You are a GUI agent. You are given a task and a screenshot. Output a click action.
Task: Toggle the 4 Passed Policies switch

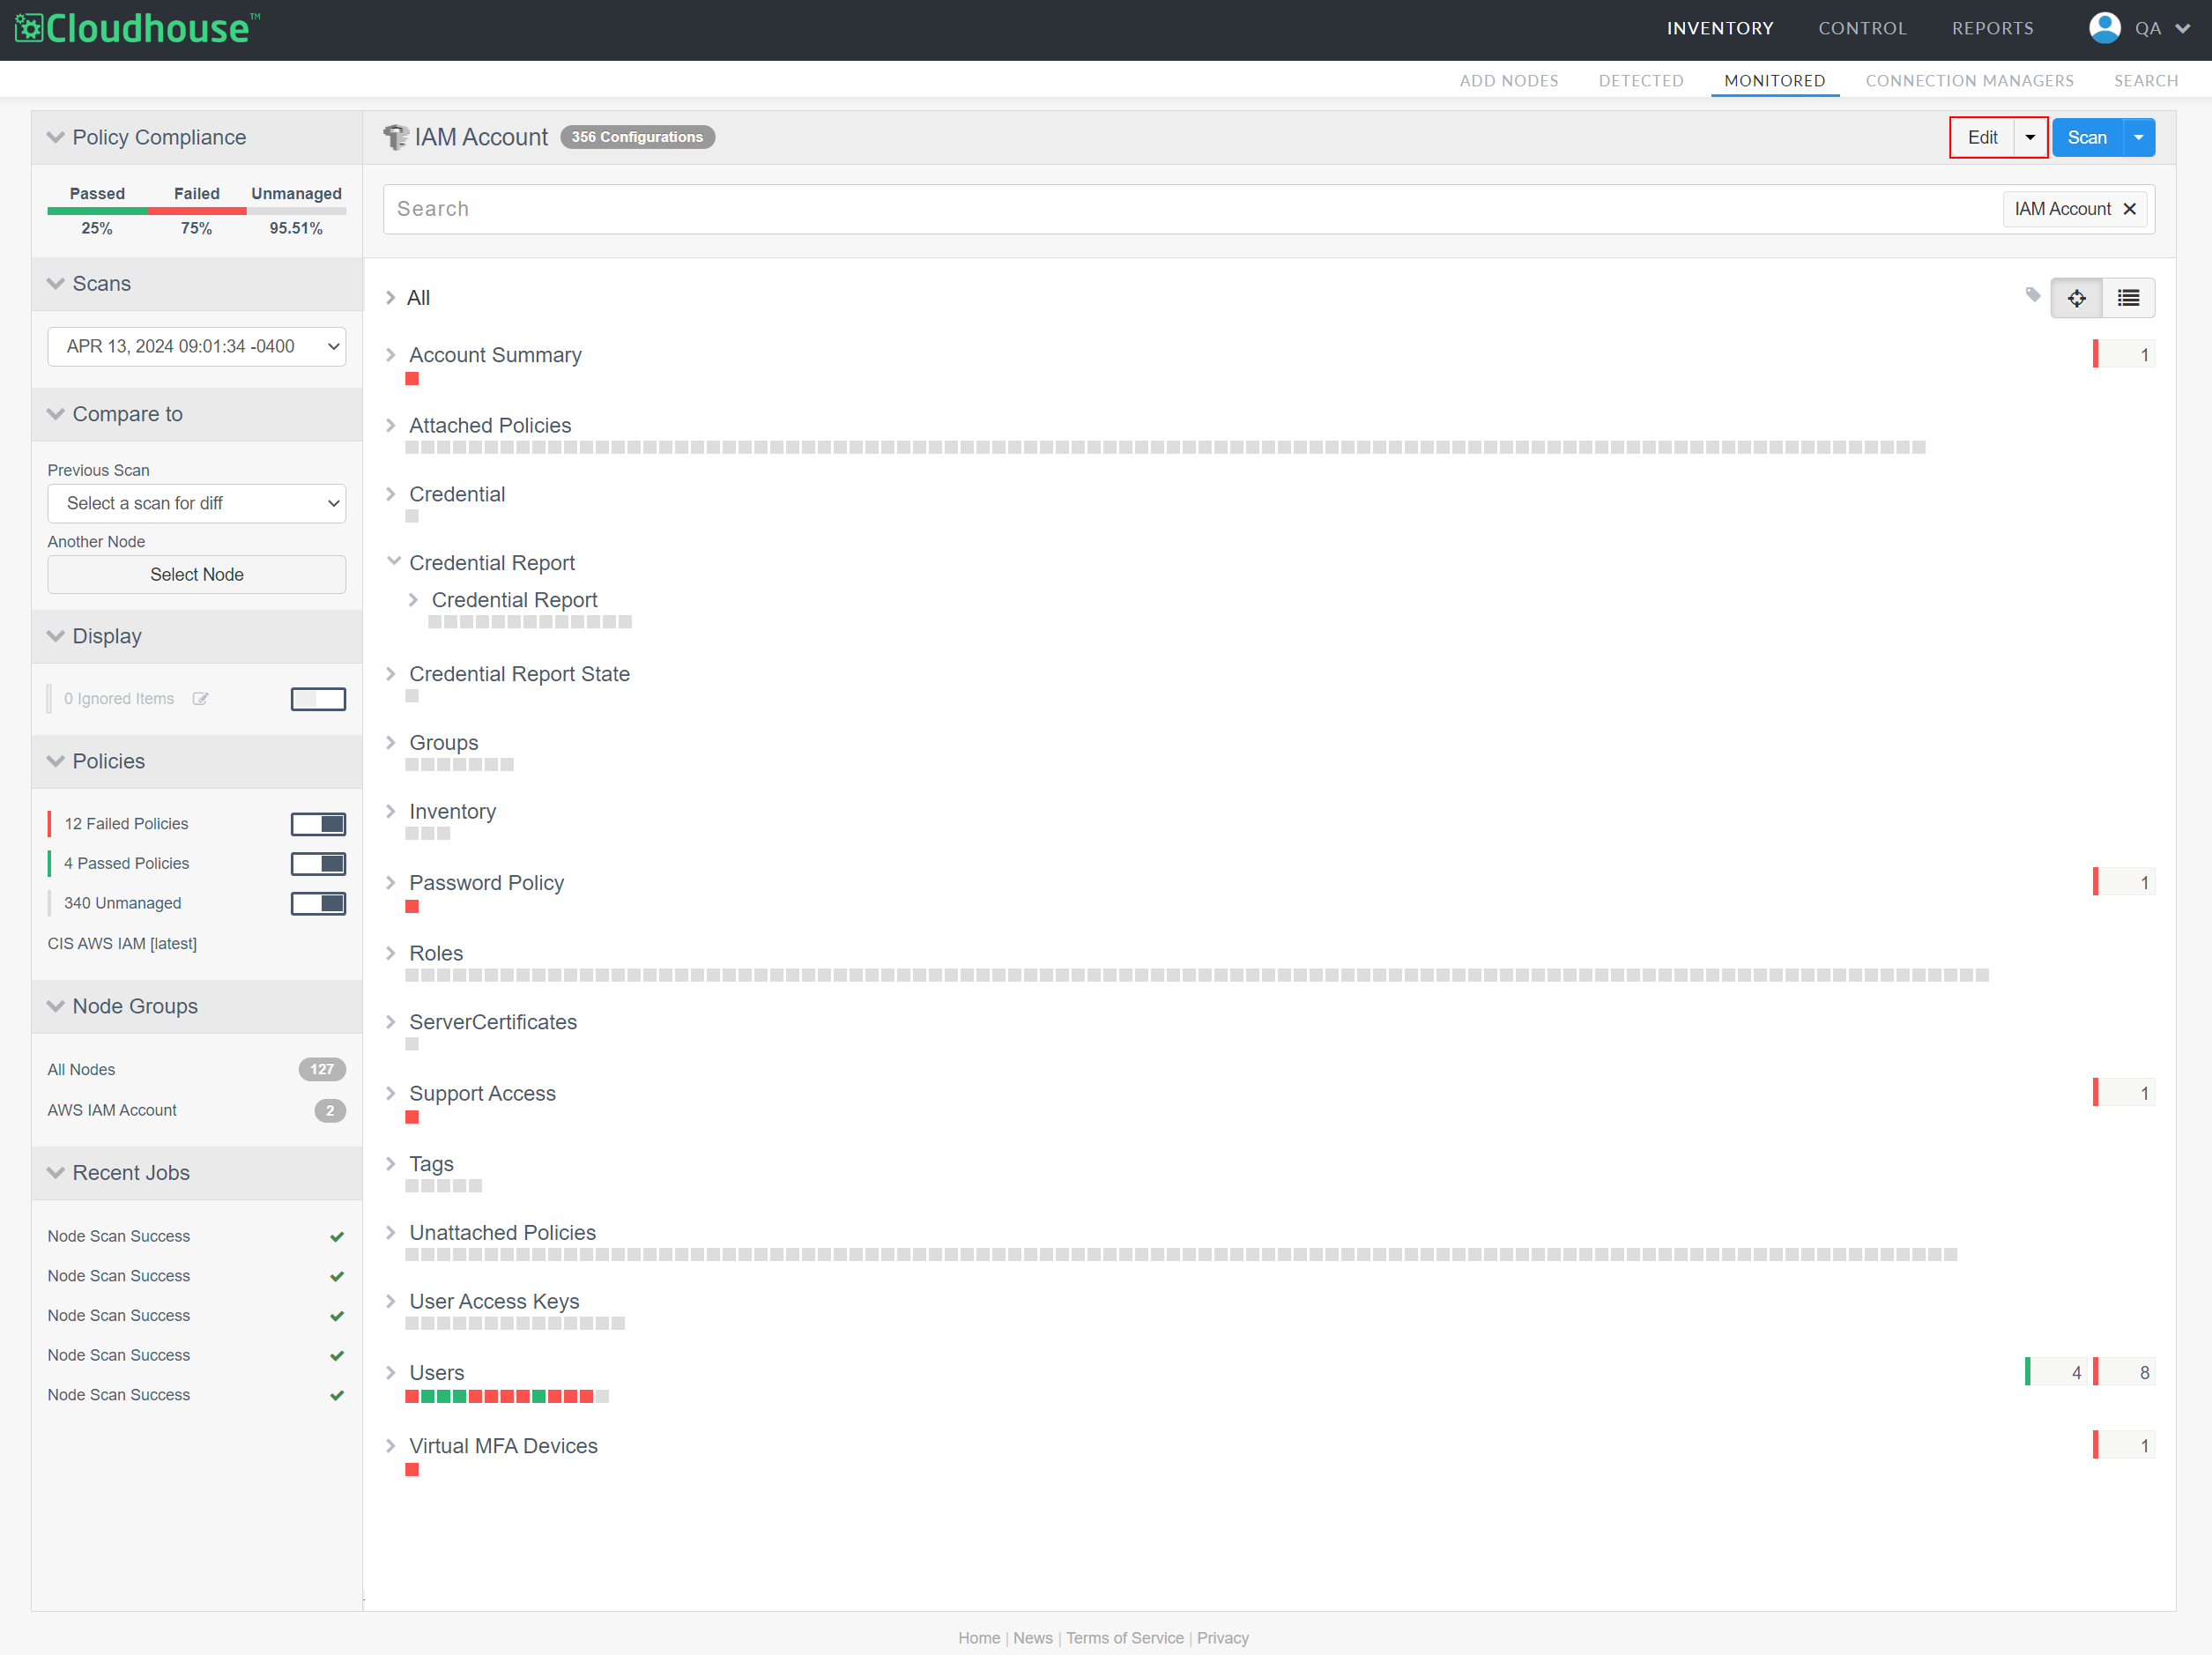[318, 864]
